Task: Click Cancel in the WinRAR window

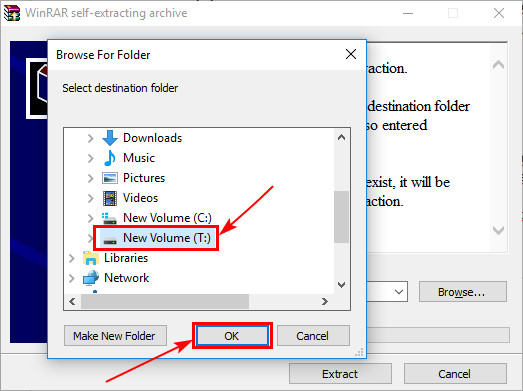Action: click(455, 374)
